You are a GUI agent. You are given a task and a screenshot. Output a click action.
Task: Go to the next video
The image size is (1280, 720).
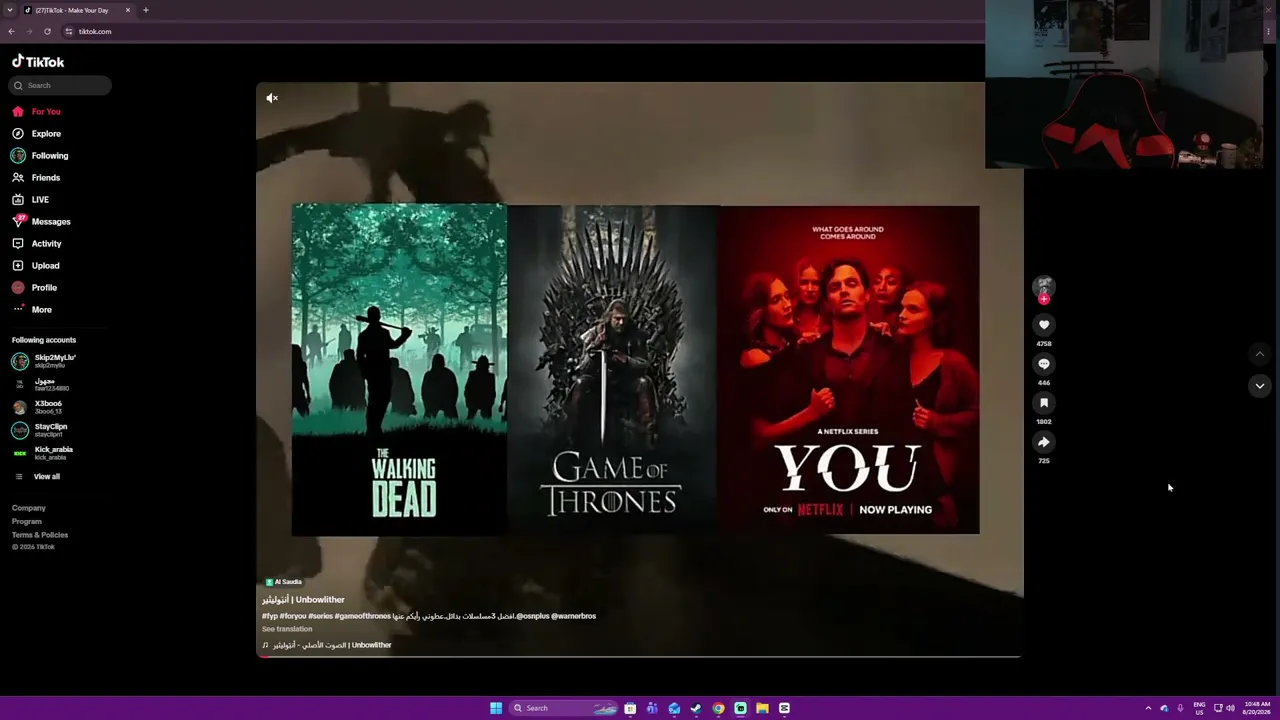[1260, 386]
